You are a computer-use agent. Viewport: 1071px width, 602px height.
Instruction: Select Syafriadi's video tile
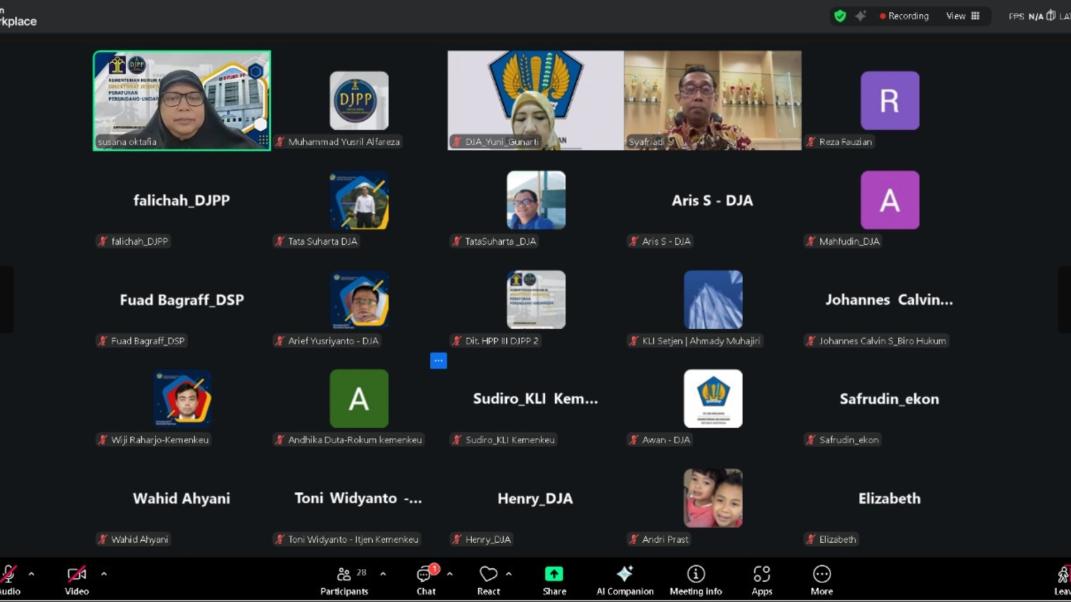point(712,100)
